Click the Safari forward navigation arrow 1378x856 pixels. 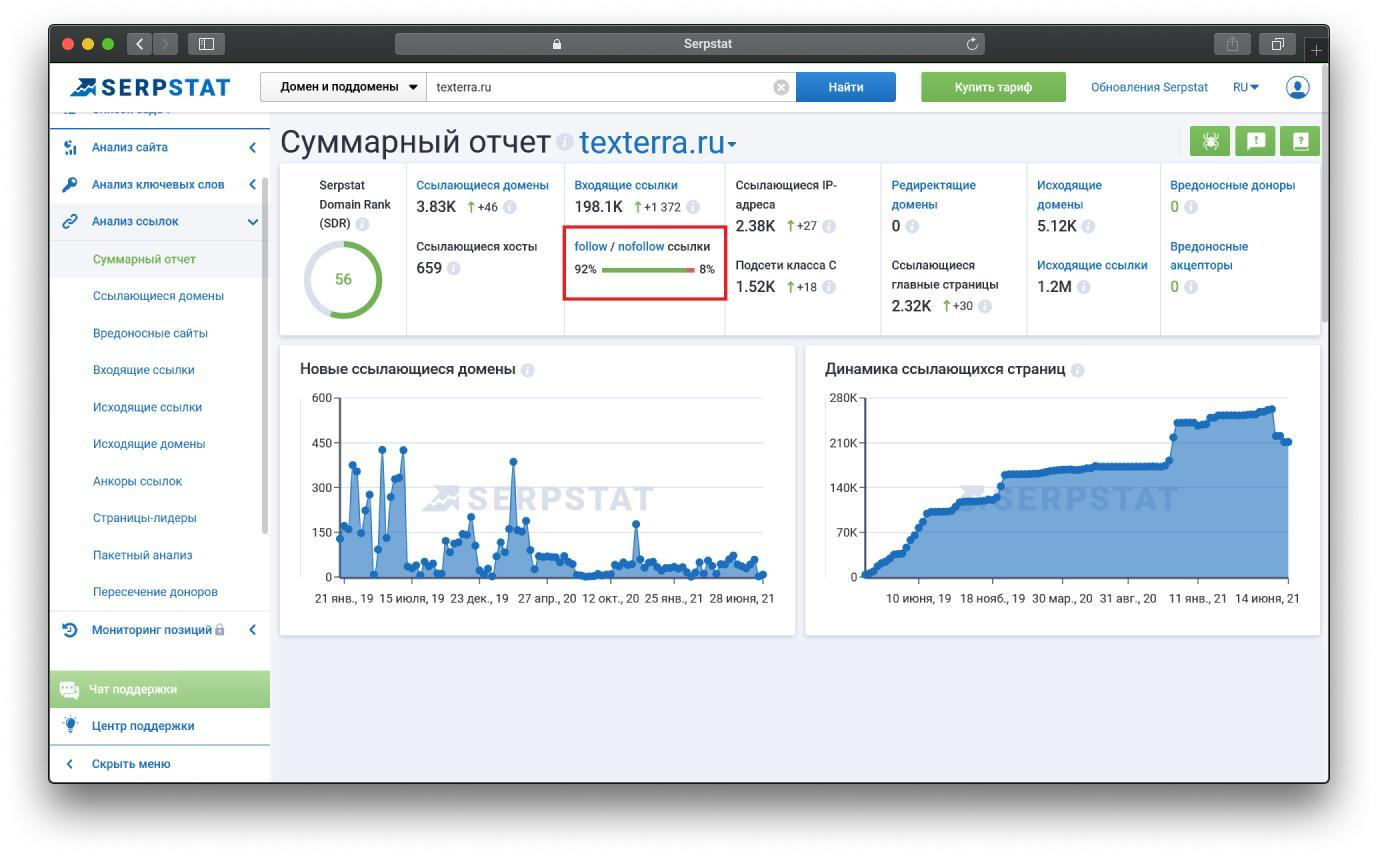tap(166, 44)
